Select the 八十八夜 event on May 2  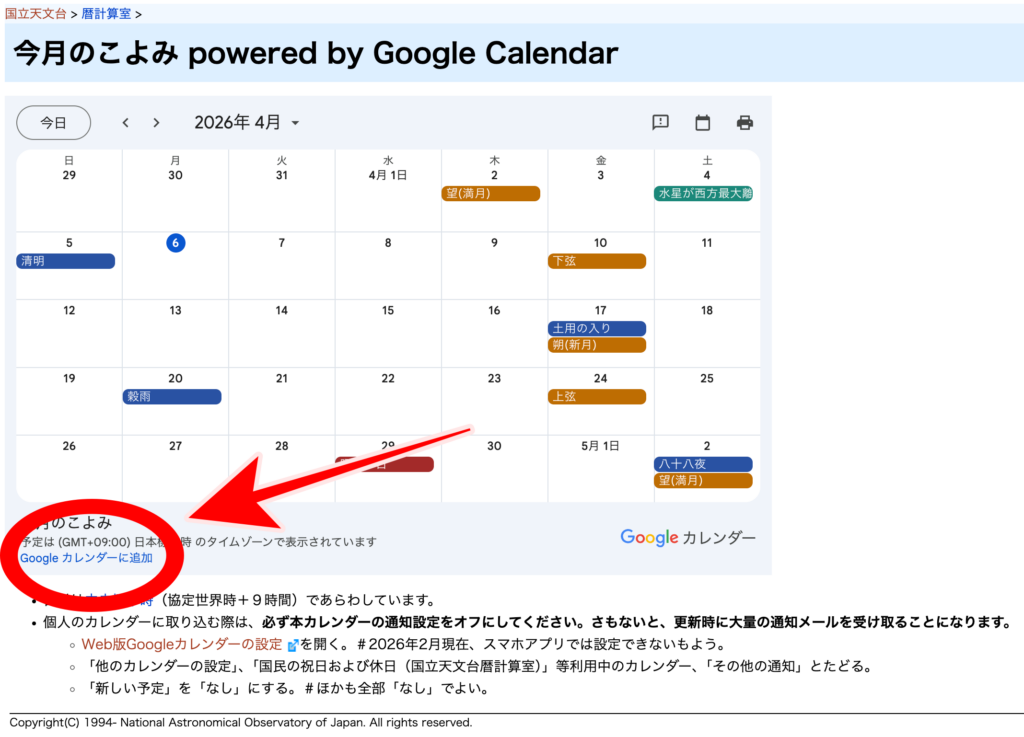point(703,464)
